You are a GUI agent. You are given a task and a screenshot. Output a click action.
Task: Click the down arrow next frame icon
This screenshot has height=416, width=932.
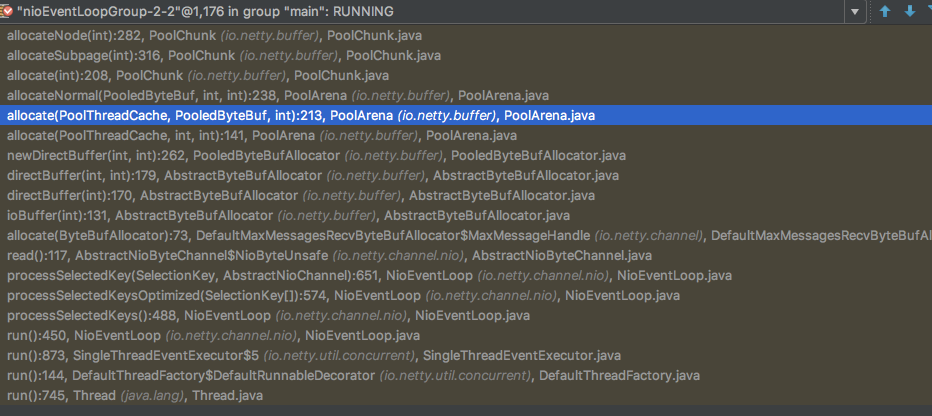909,12
